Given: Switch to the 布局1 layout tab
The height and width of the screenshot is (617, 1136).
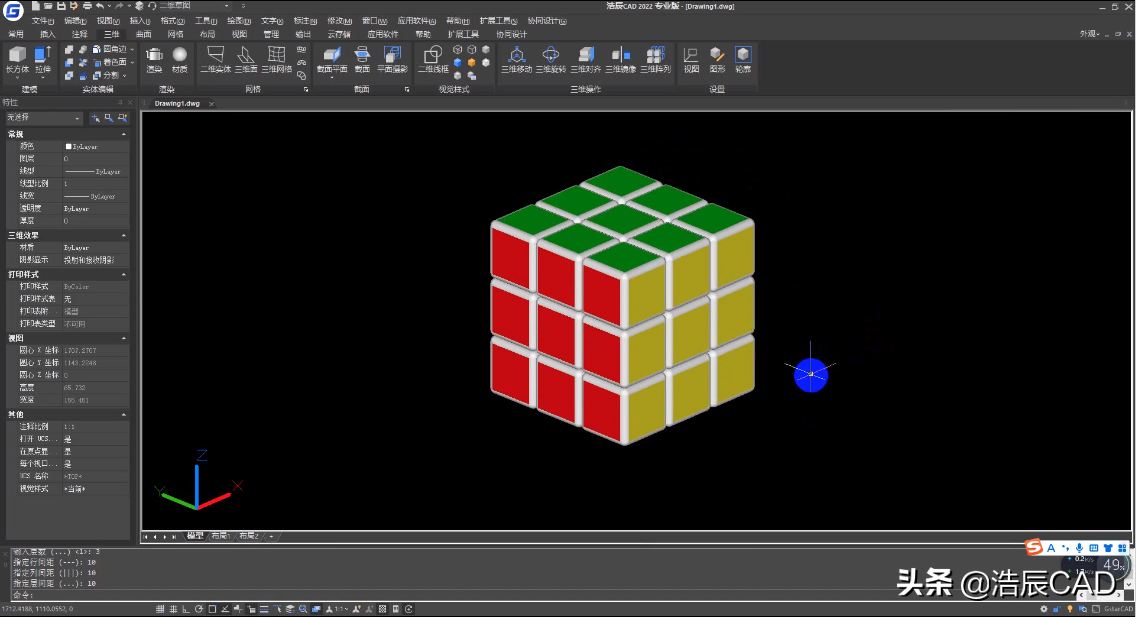Looking at the screenshot, I should tap(220, 536).
